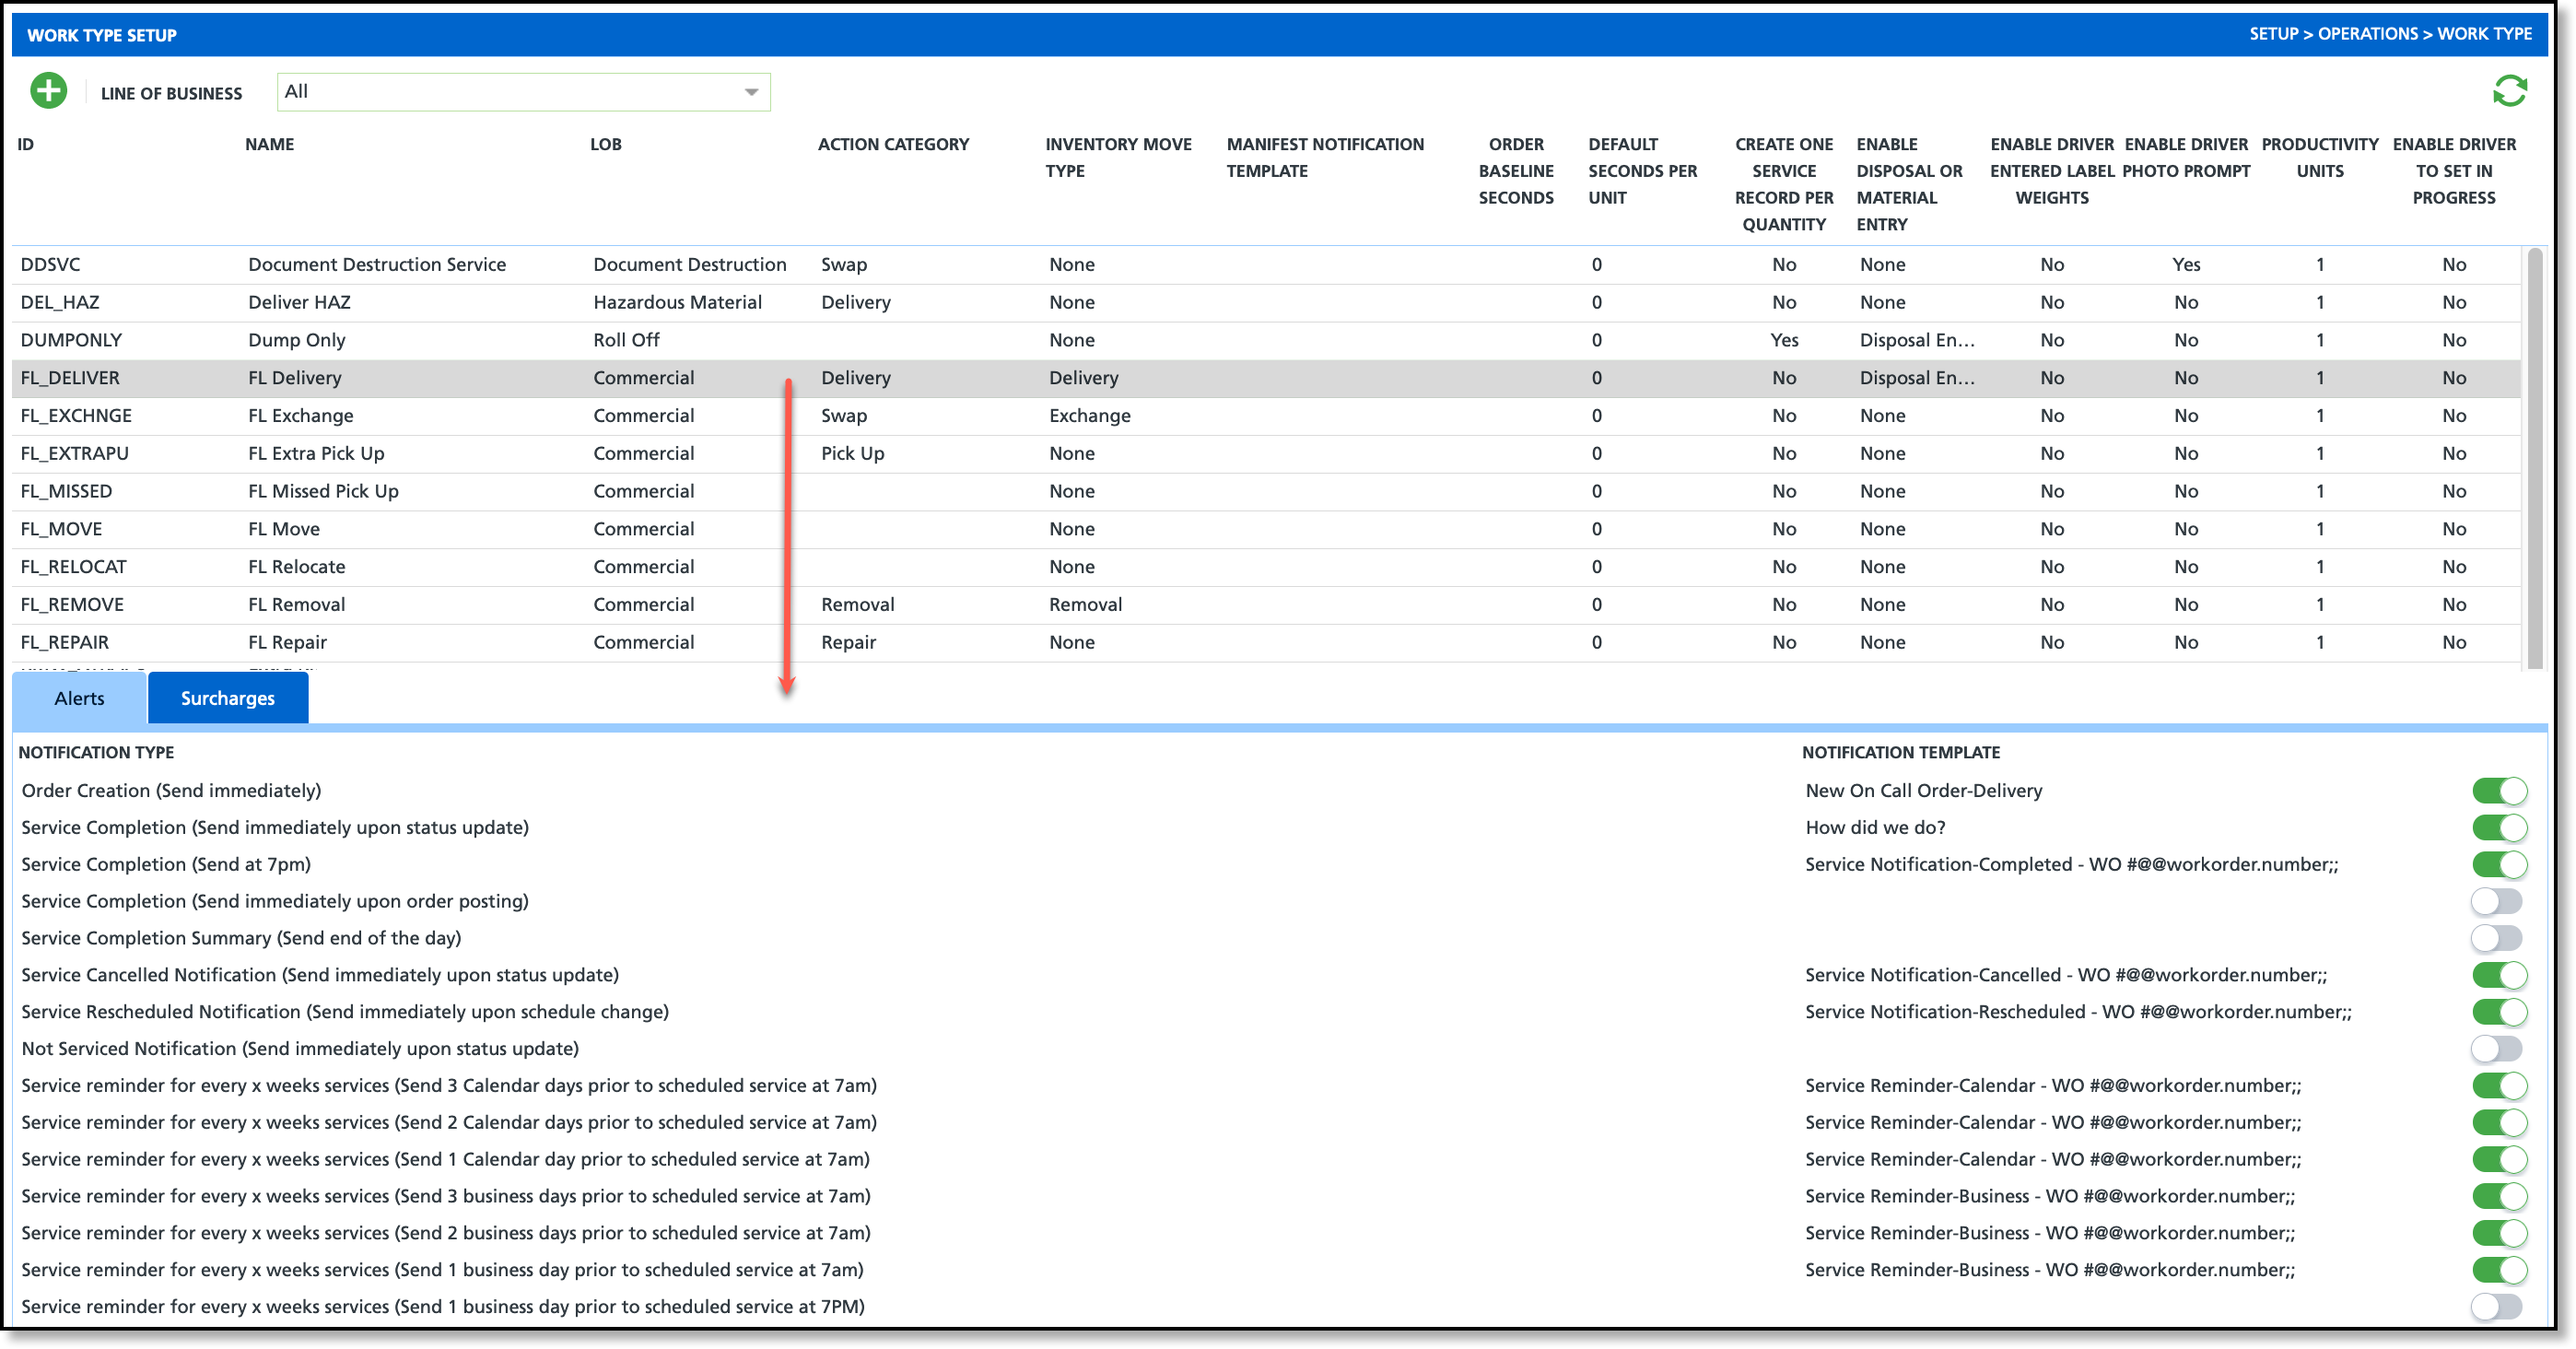Click the Line of Business dropdown arrow

(x=751, y=92)
